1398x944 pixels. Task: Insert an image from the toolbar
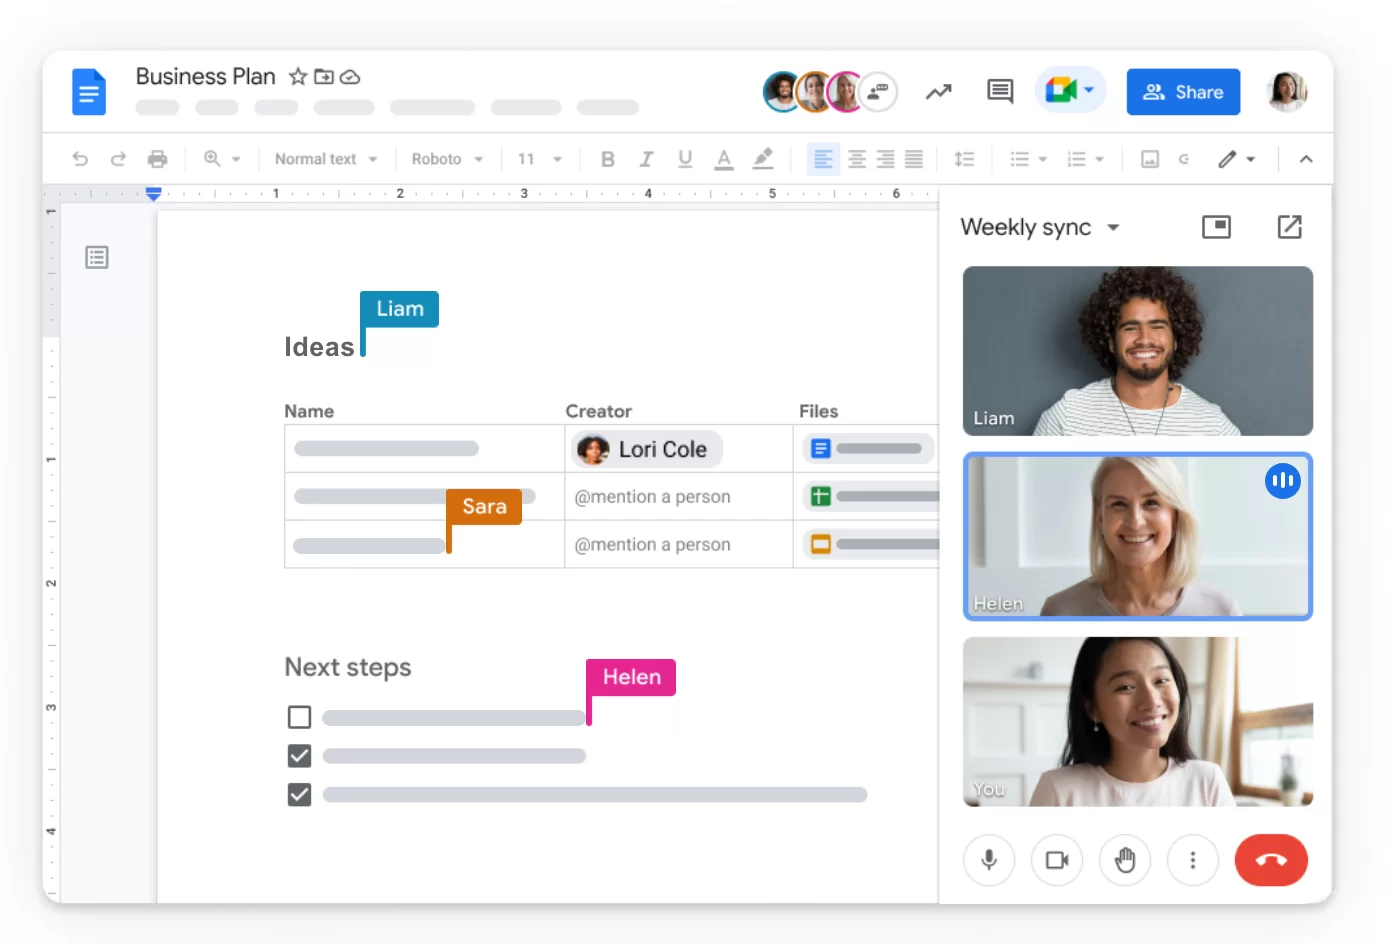[1150, 159]
